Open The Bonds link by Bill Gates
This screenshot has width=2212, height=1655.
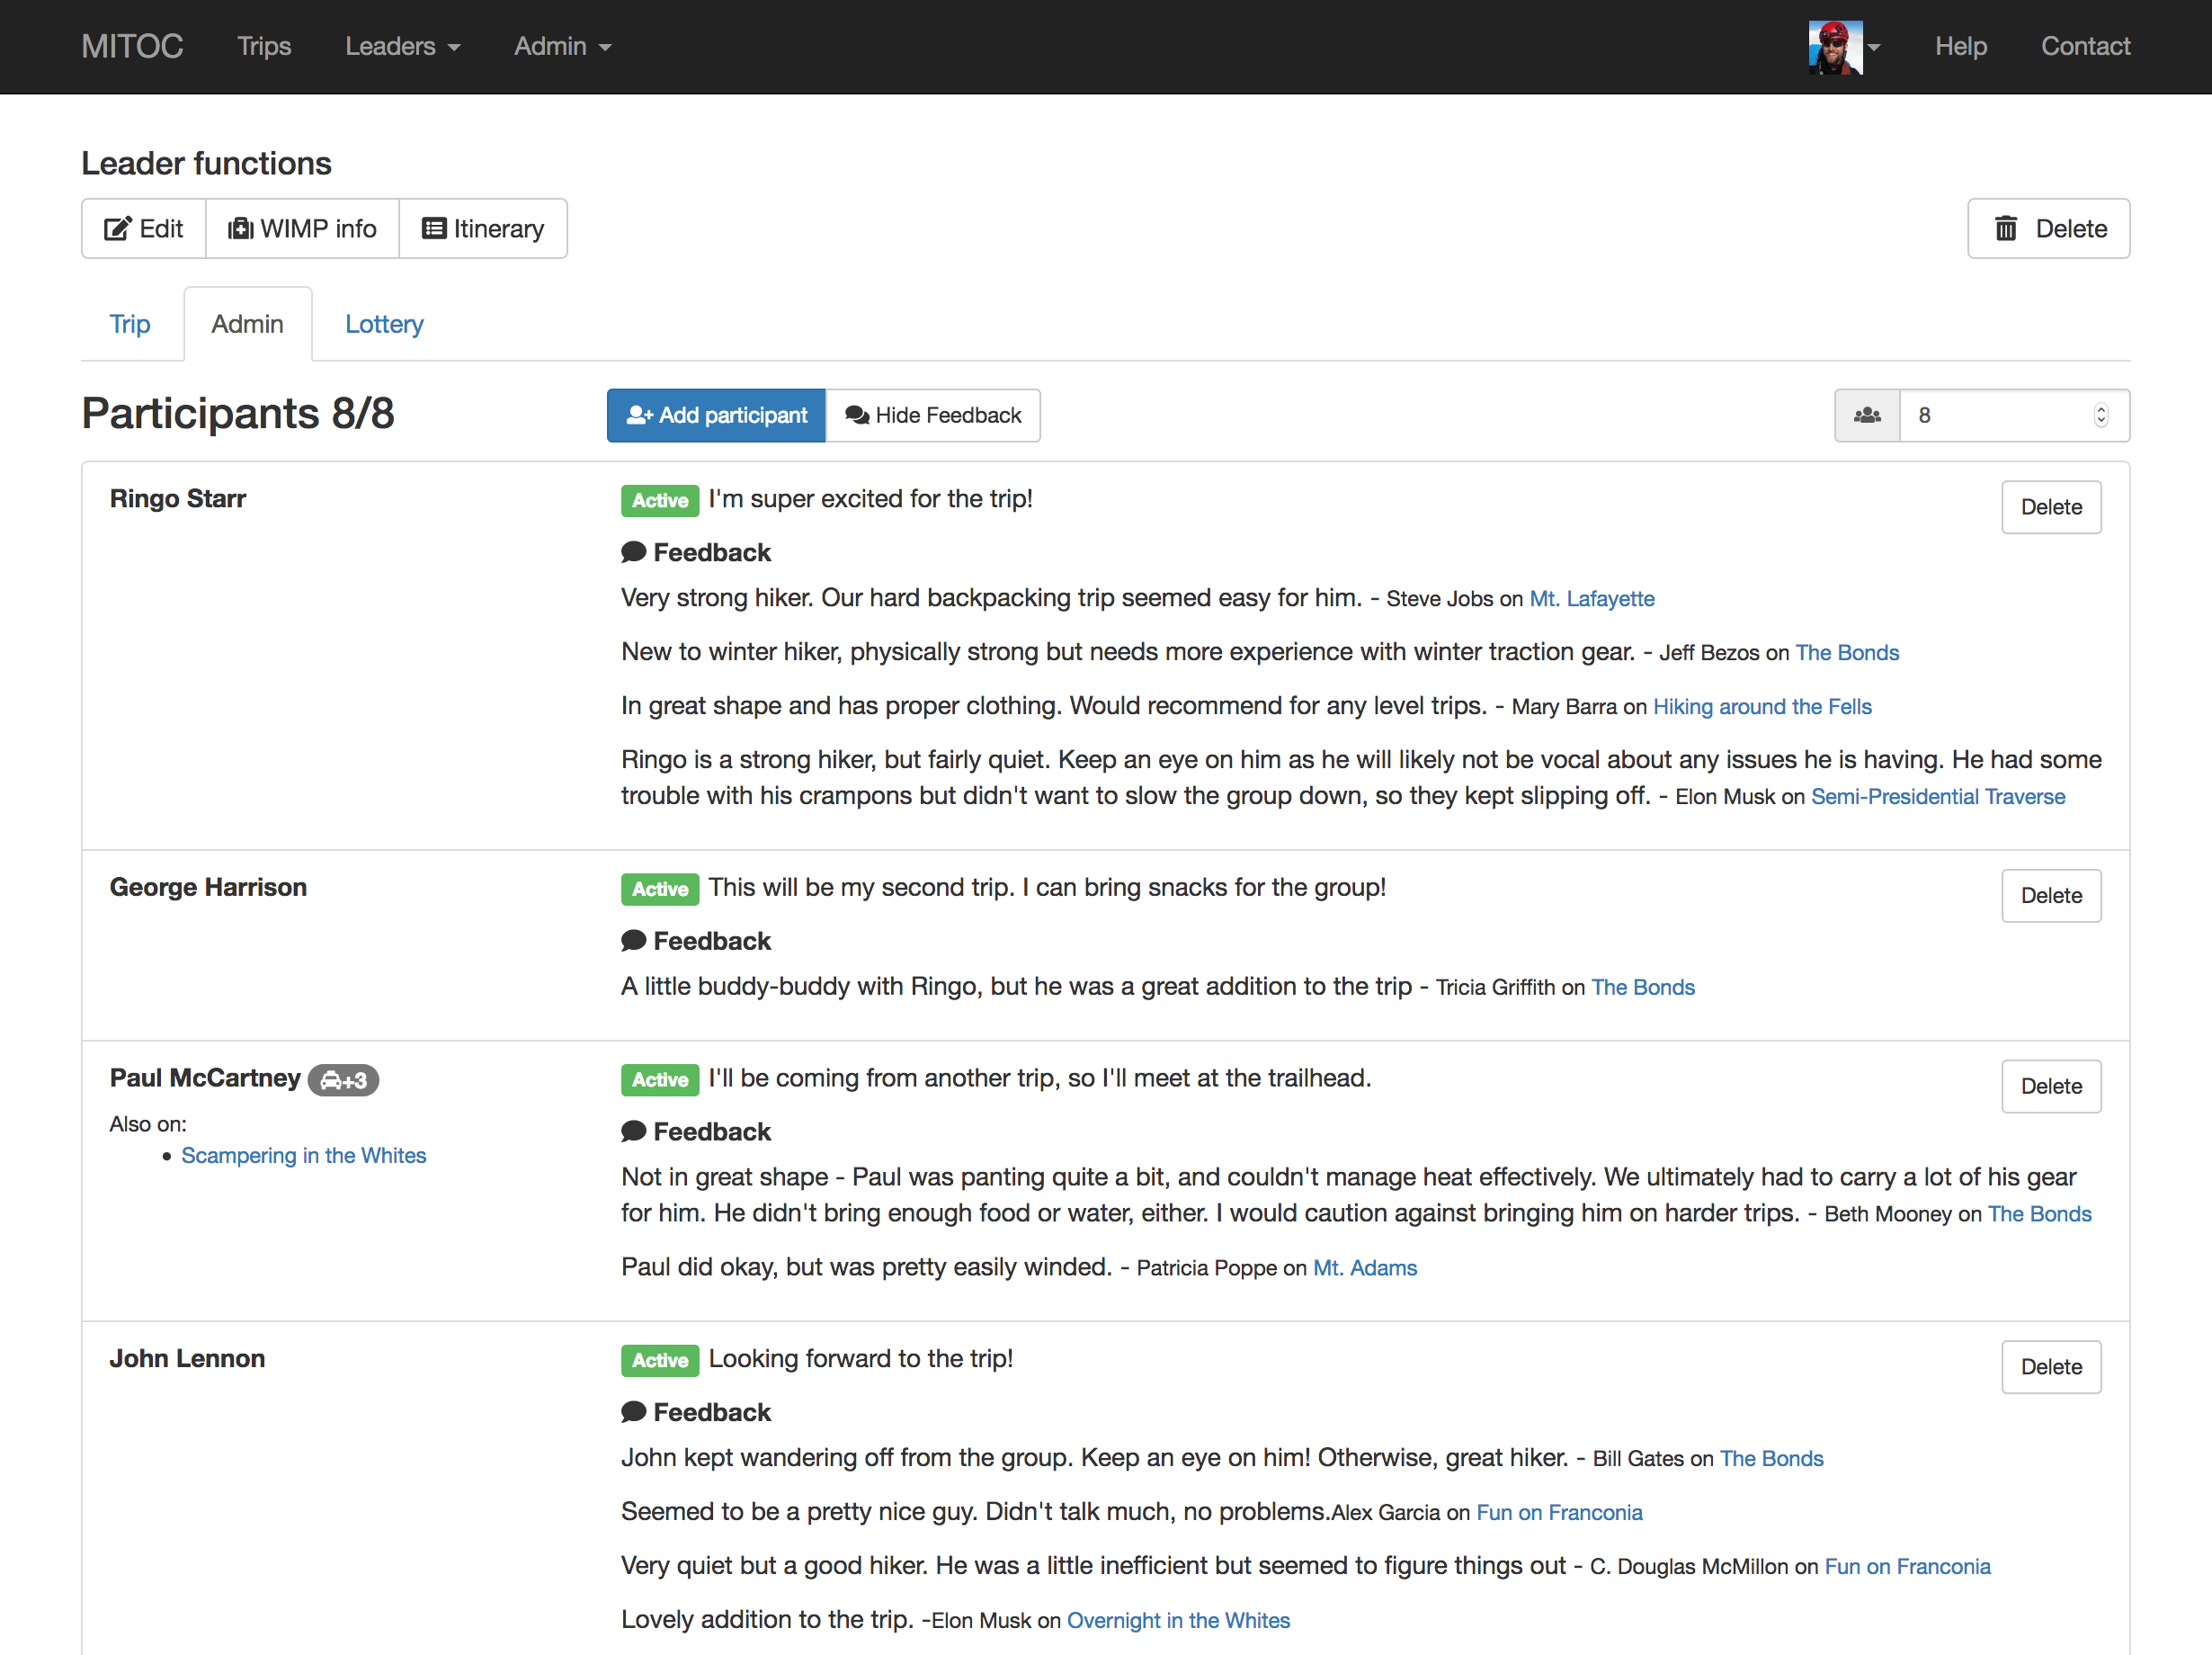coord(1771,1458)
